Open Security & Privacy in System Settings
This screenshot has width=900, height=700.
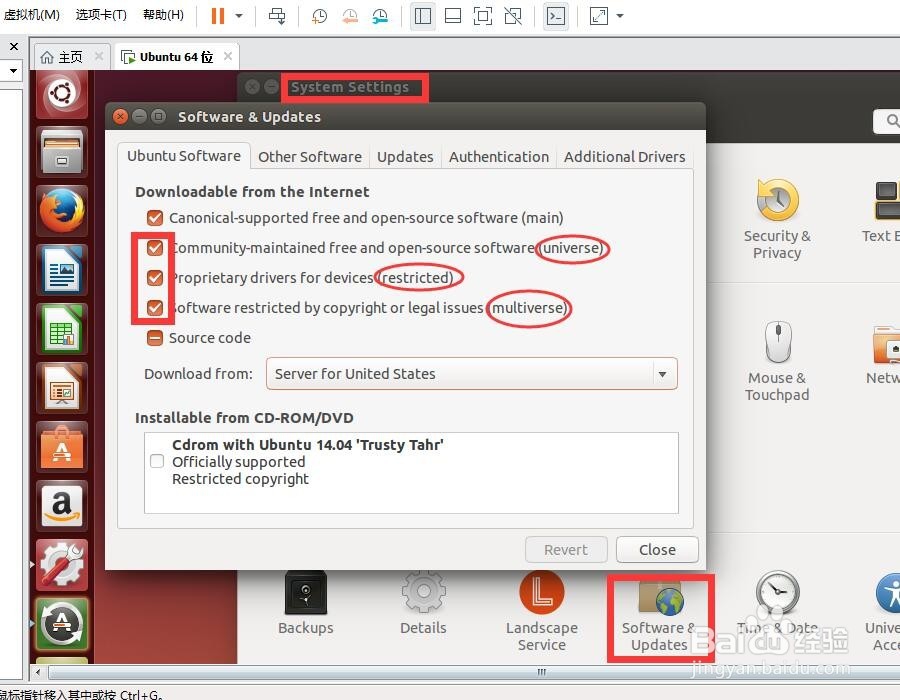[x=777, y=220]
